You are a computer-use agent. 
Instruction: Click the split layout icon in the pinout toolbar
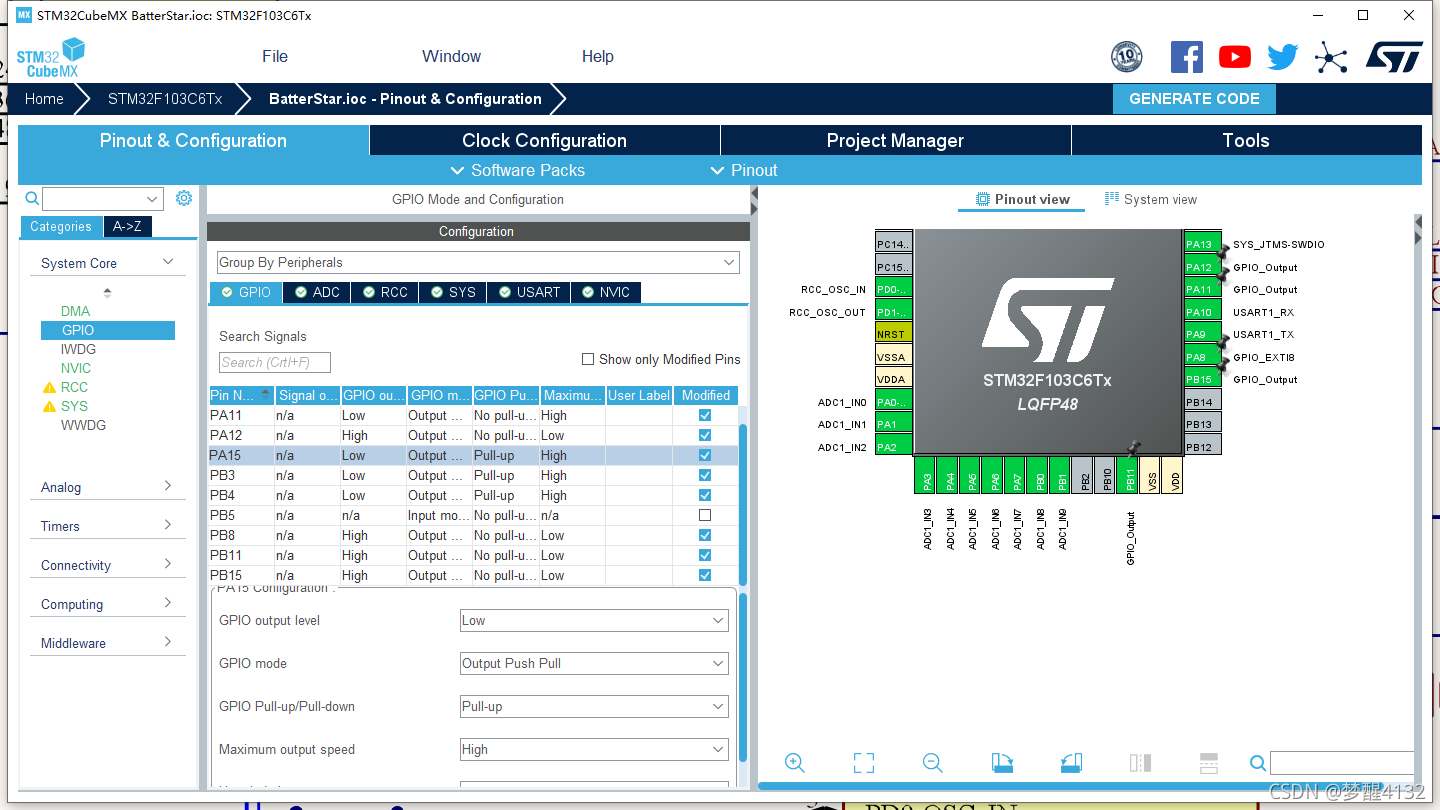click(1208, 763)
